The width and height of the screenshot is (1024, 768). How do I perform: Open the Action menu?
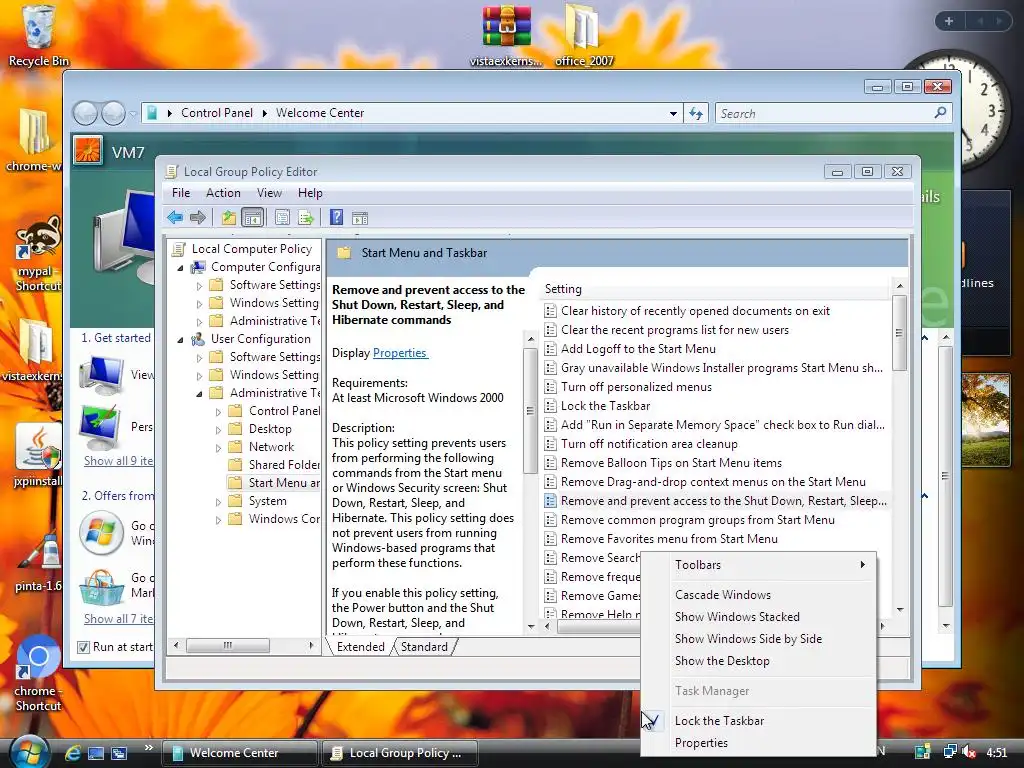[x=223, y=193]
